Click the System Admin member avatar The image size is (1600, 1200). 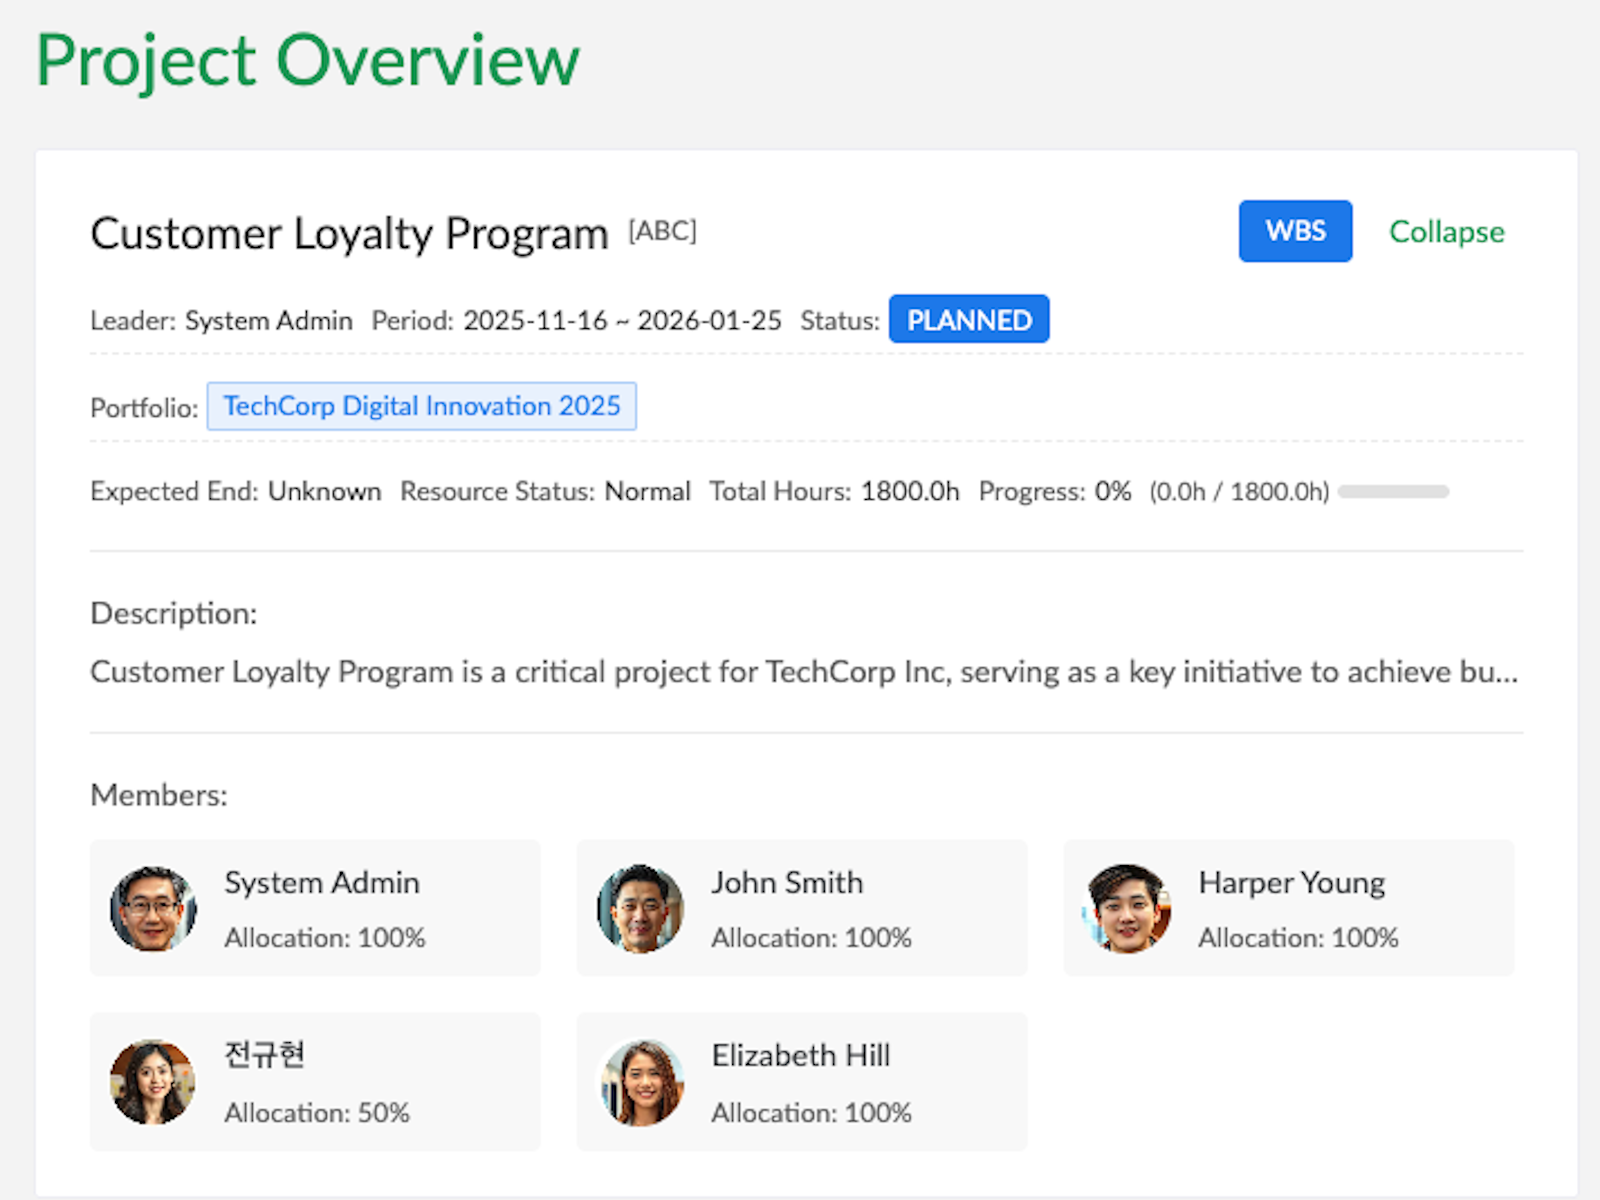[152, 908]
